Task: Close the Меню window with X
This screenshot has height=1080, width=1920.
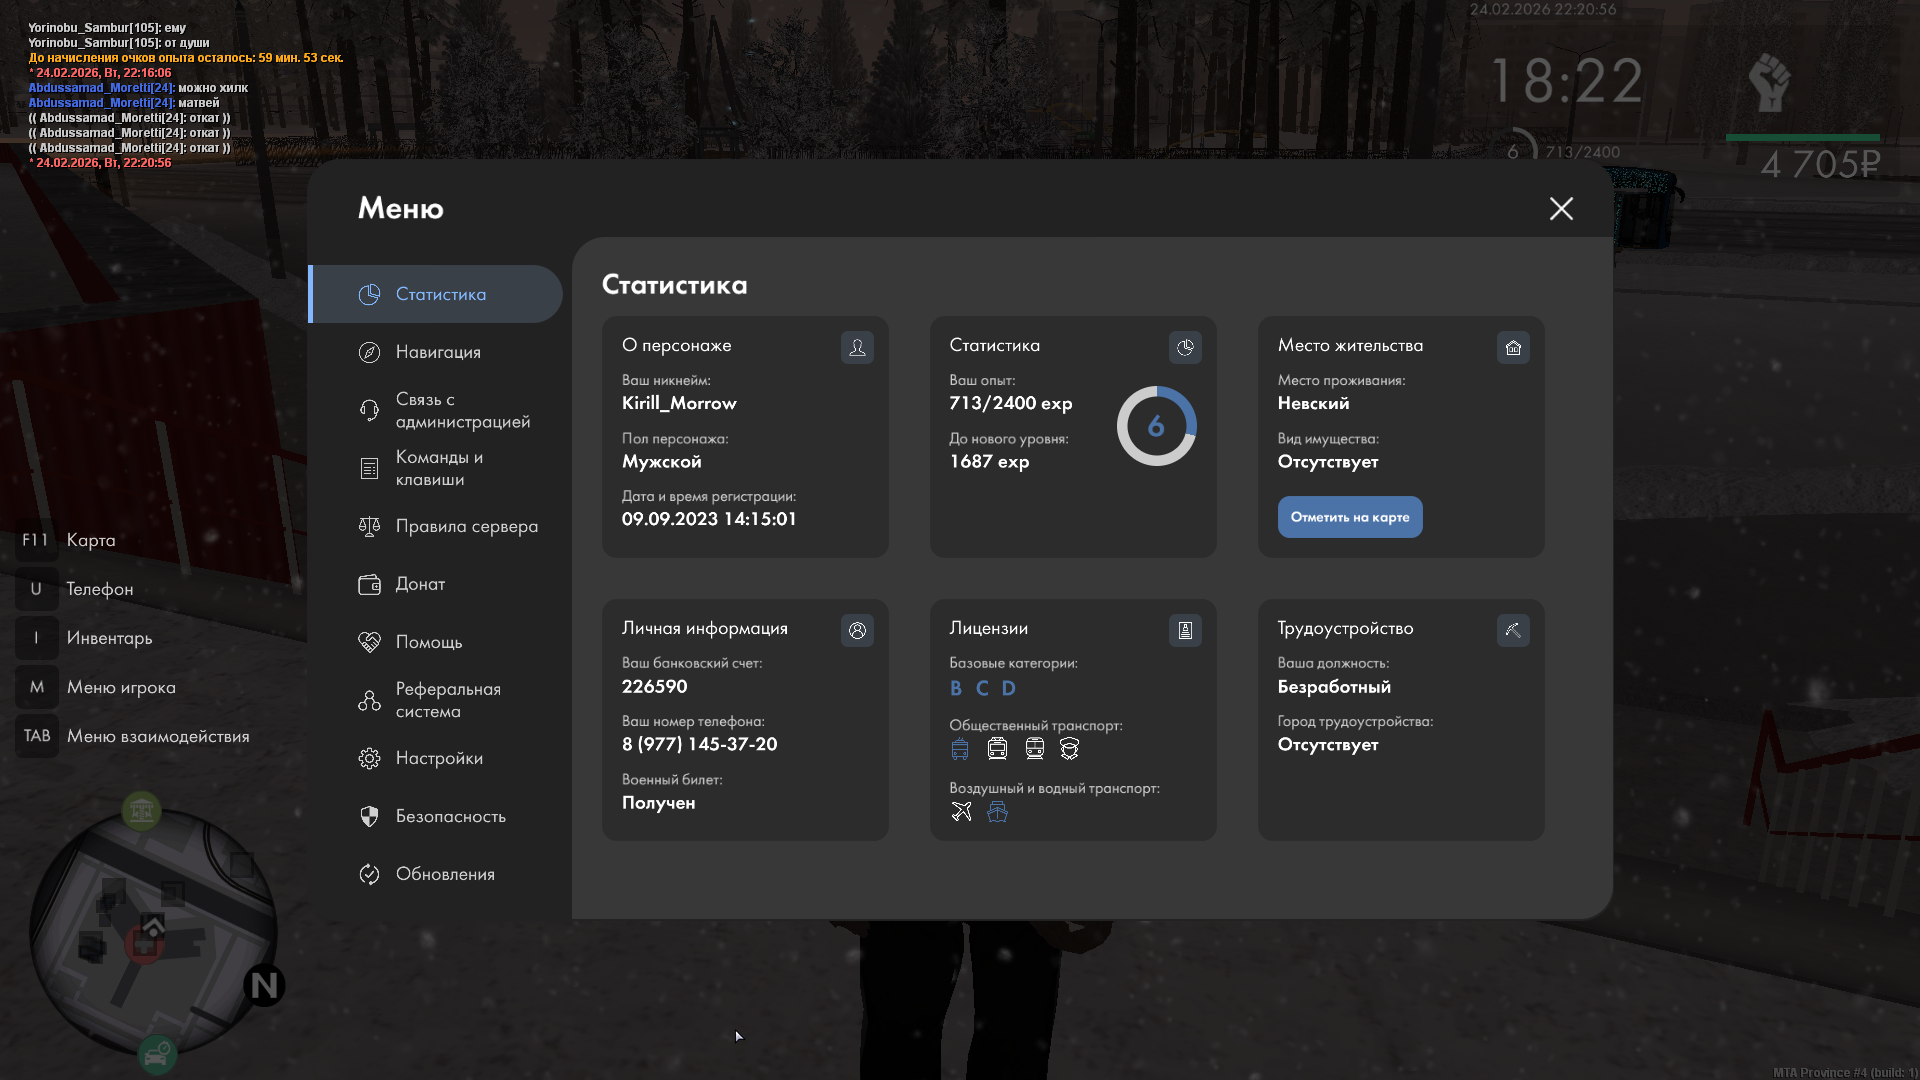Action: 1561,208
